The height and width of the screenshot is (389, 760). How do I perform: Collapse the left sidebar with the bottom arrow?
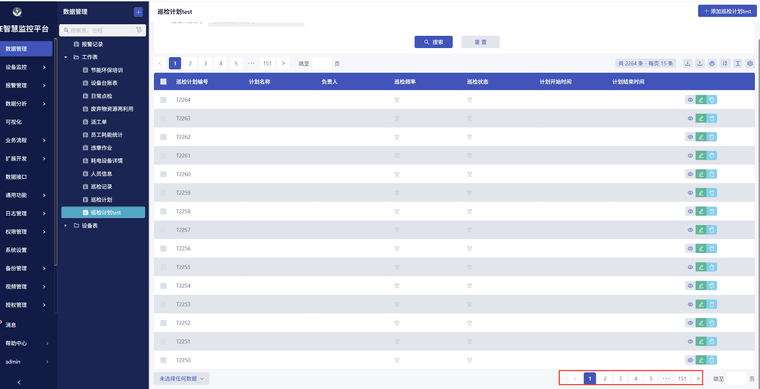(x=19, y=382)
